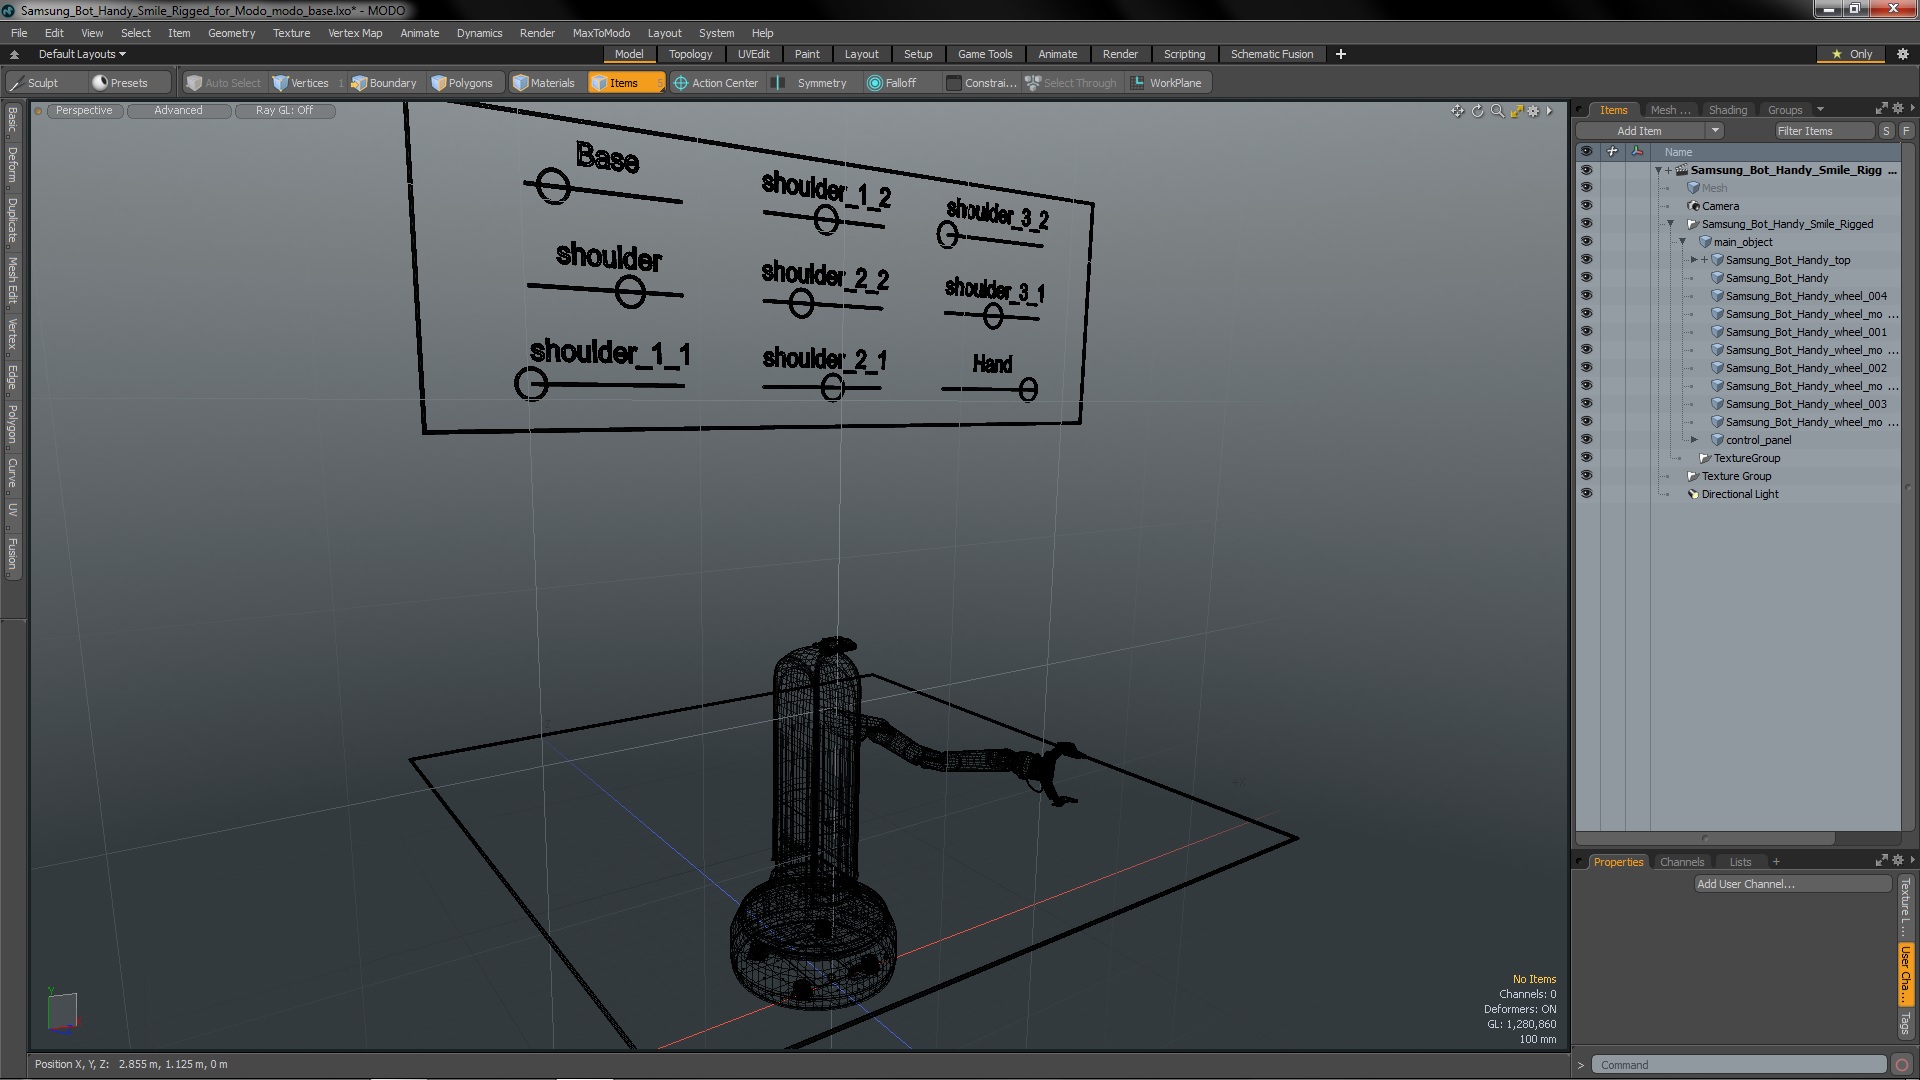Click the command record button
The width and height of the screenshot is (1920, 1080).
click(x=1902, y=1065)
